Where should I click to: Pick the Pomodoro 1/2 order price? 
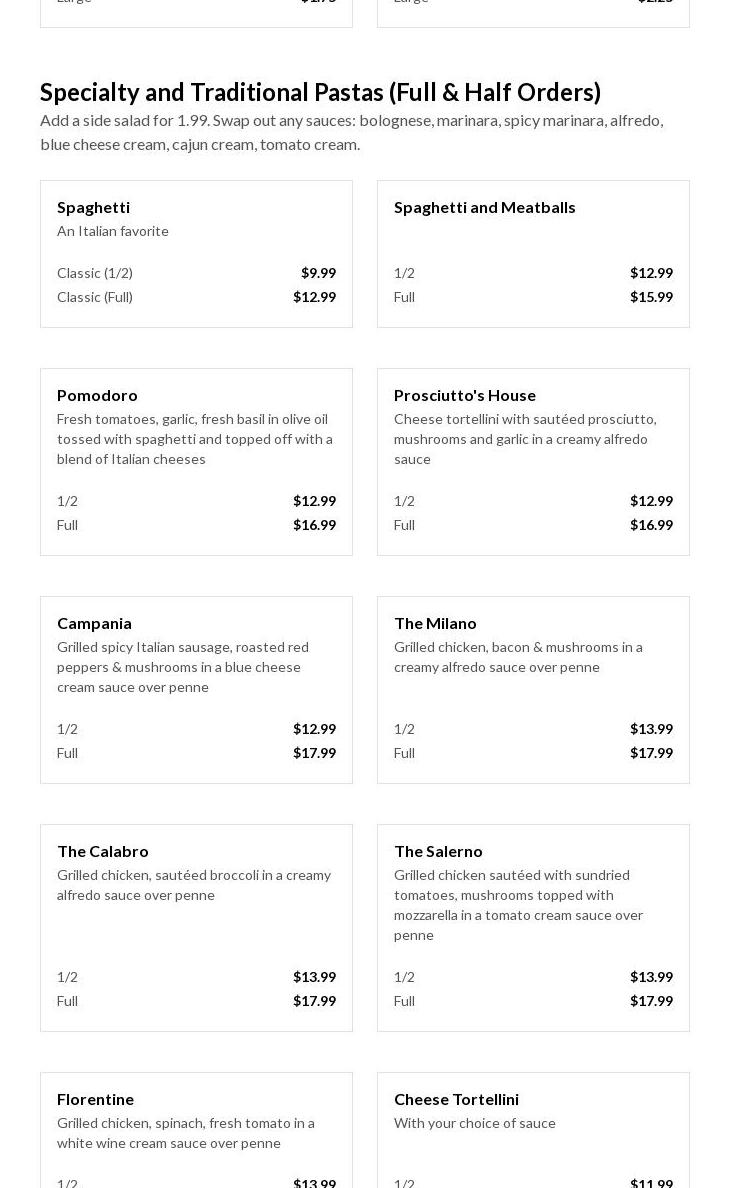tap(196, 501)
